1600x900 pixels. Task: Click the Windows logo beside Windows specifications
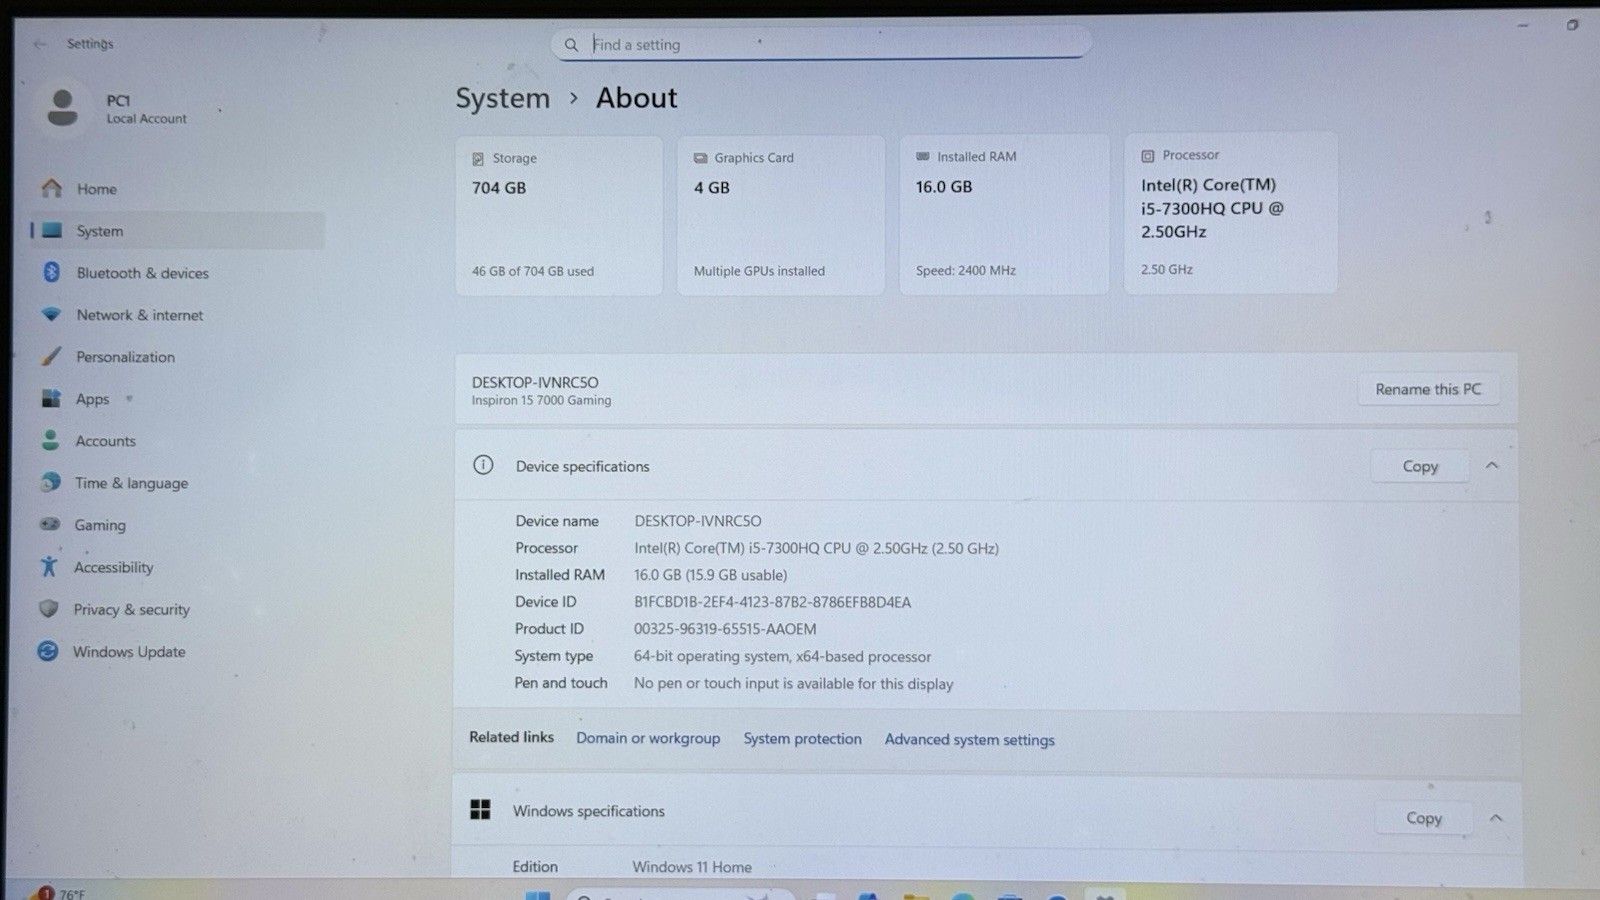click(x=480, y=810)
